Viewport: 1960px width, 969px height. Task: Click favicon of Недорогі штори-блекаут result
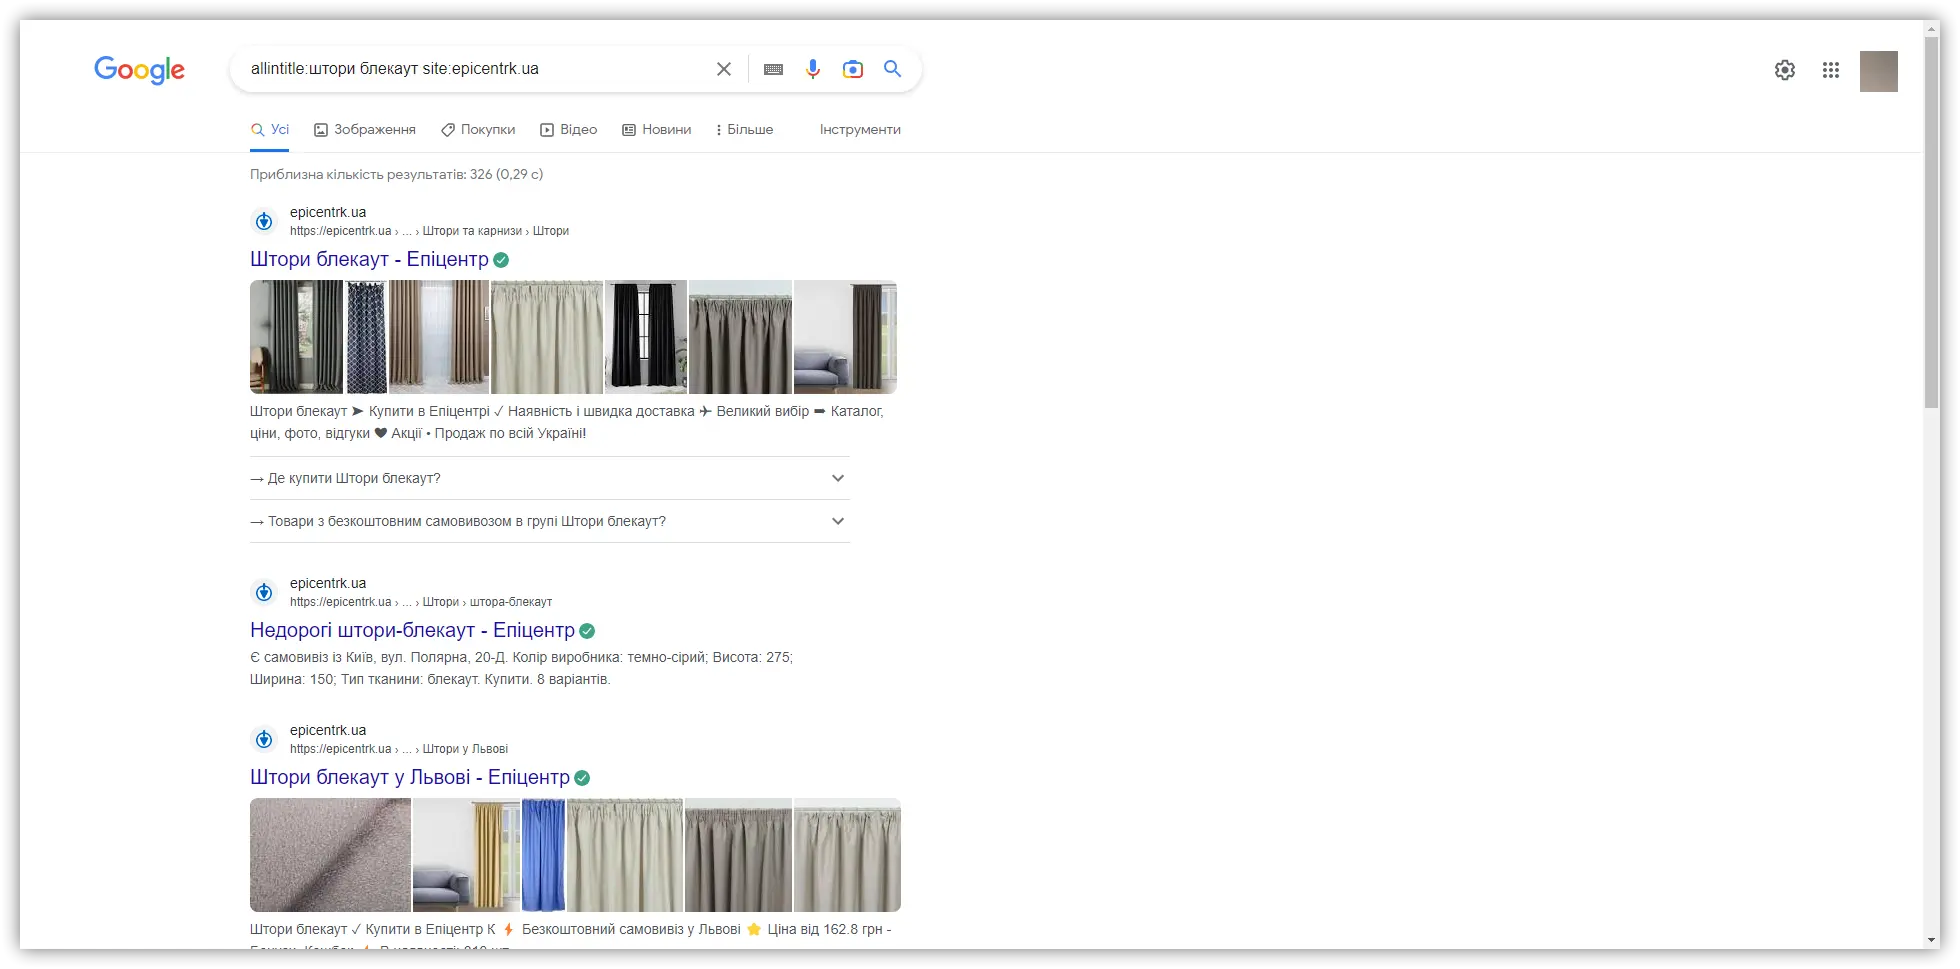(x=264, y=592)
